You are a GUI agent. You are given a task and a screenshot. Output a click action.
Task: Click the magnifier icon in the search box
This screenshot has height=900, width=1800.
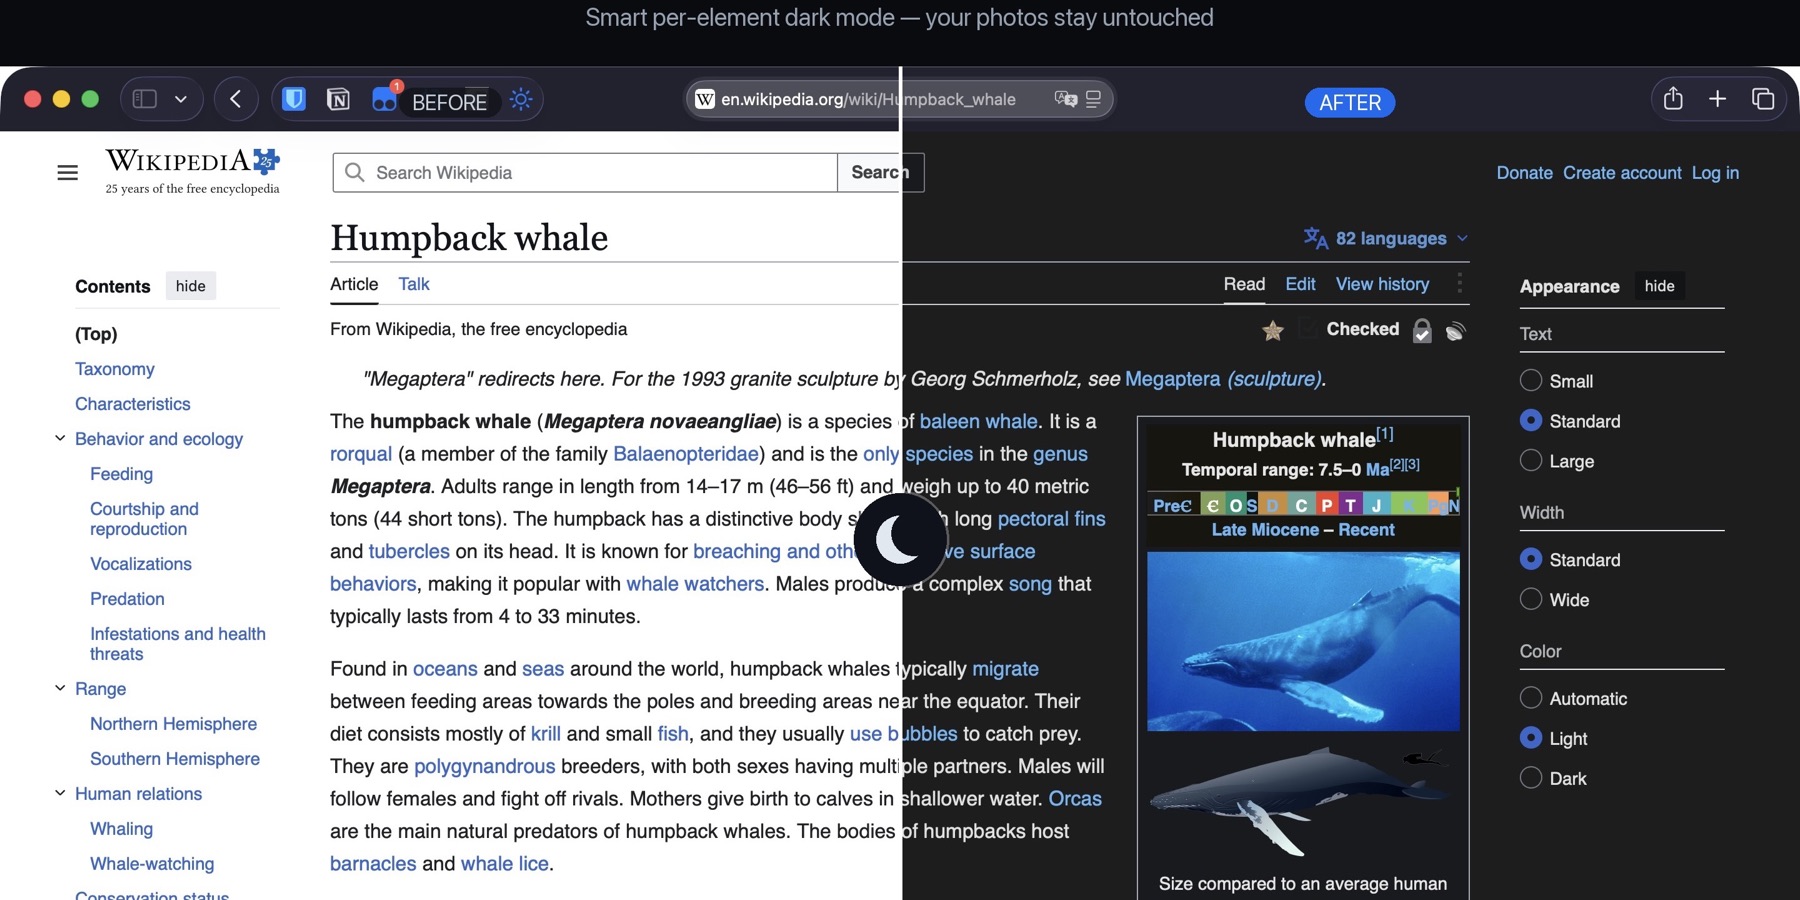click(354, 173)
